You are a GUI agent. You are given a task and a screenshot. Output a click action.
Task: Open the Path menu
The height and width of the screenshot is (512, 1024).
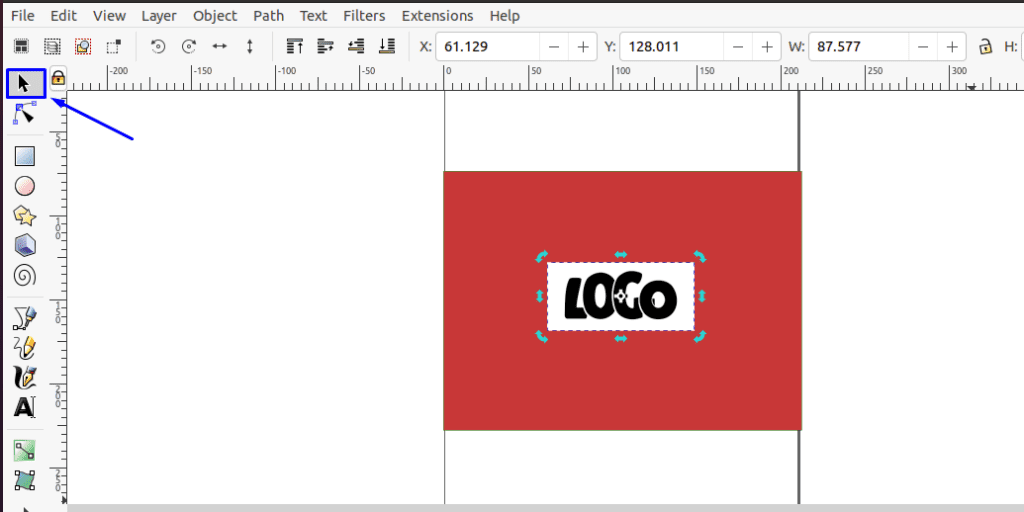268,16
